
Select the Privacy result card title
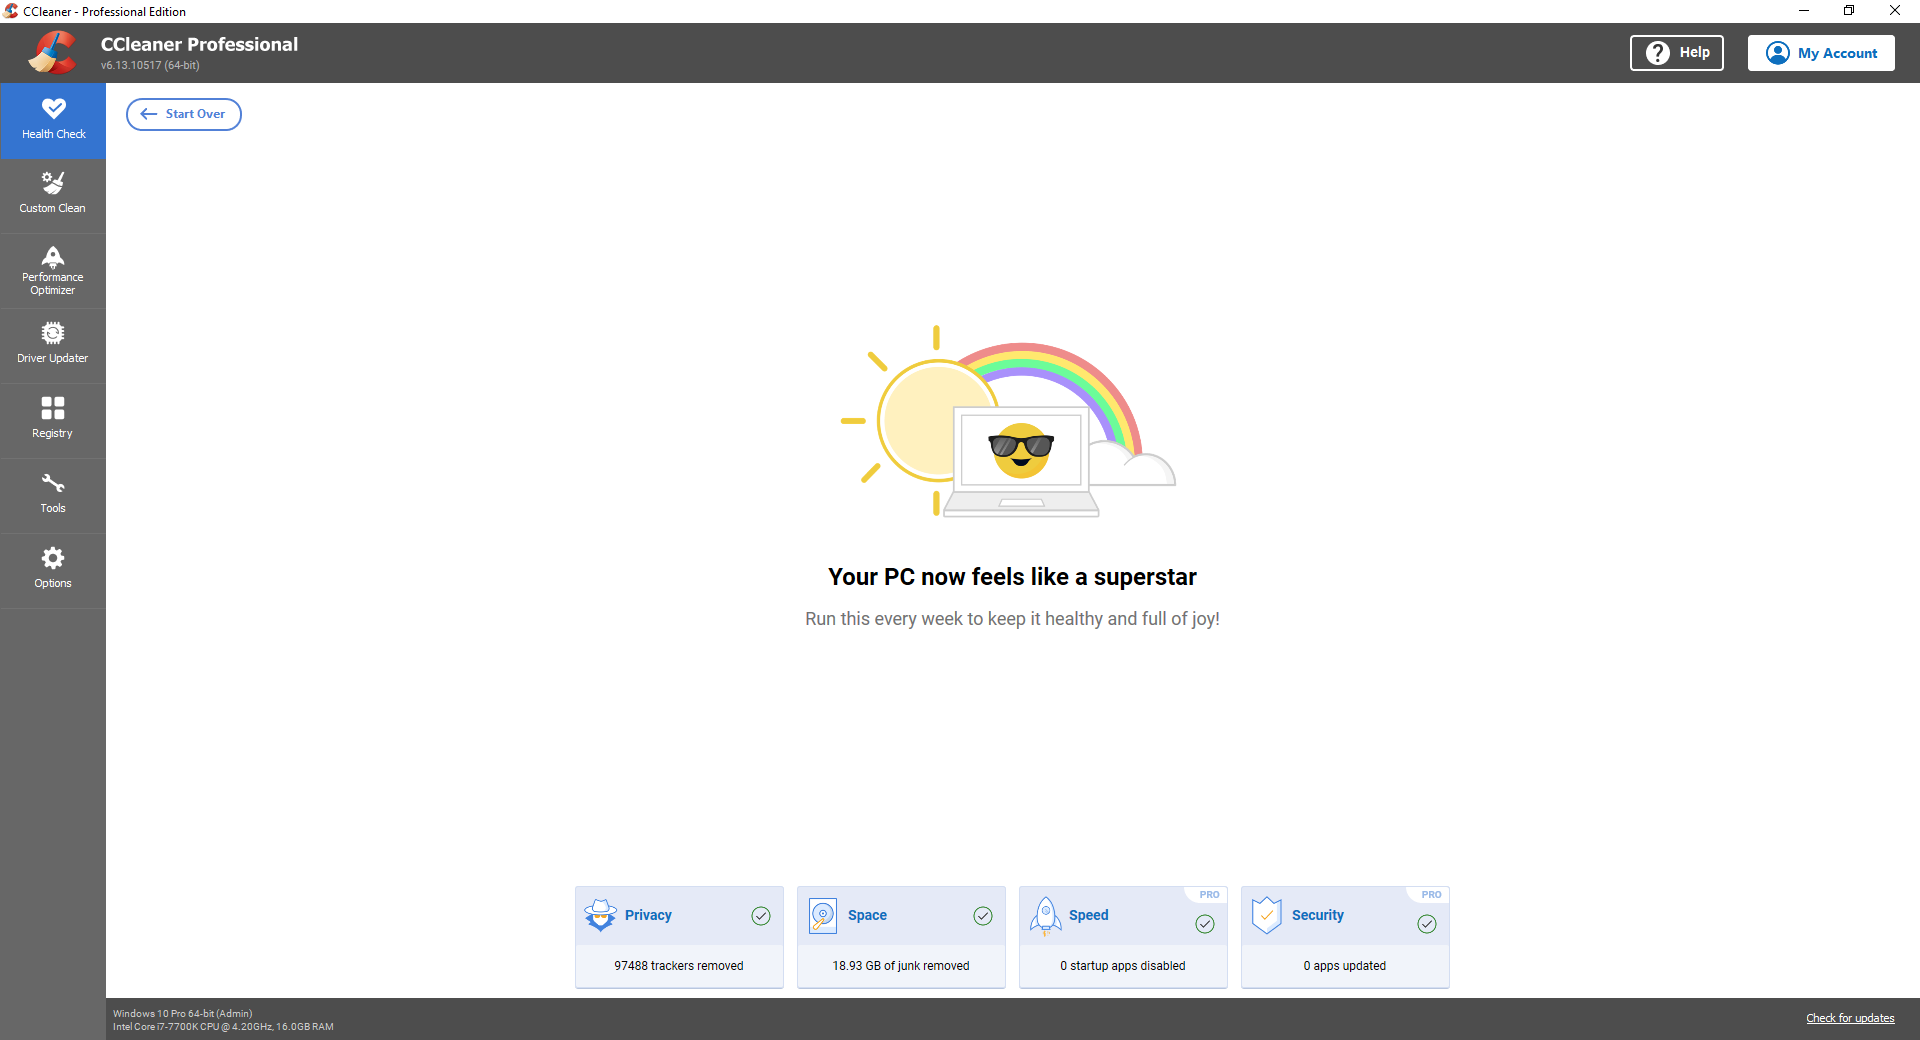point(648,915)
